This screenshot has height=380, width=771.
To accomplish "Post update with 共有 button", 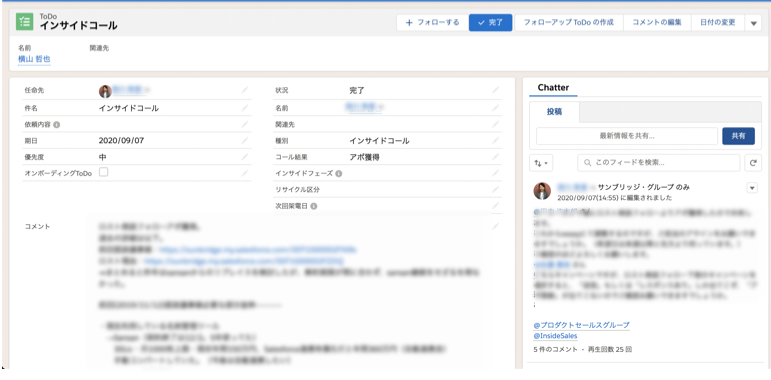I will (x=738, y=136).
